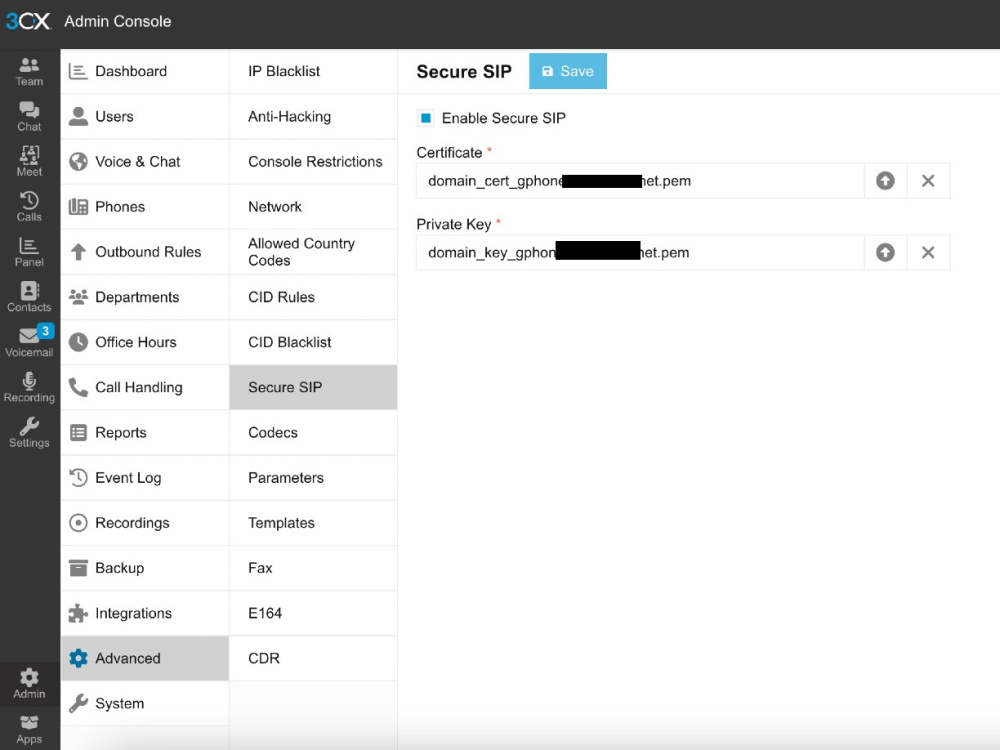Open Voicemail with 3 unread badge

(29, 342)
